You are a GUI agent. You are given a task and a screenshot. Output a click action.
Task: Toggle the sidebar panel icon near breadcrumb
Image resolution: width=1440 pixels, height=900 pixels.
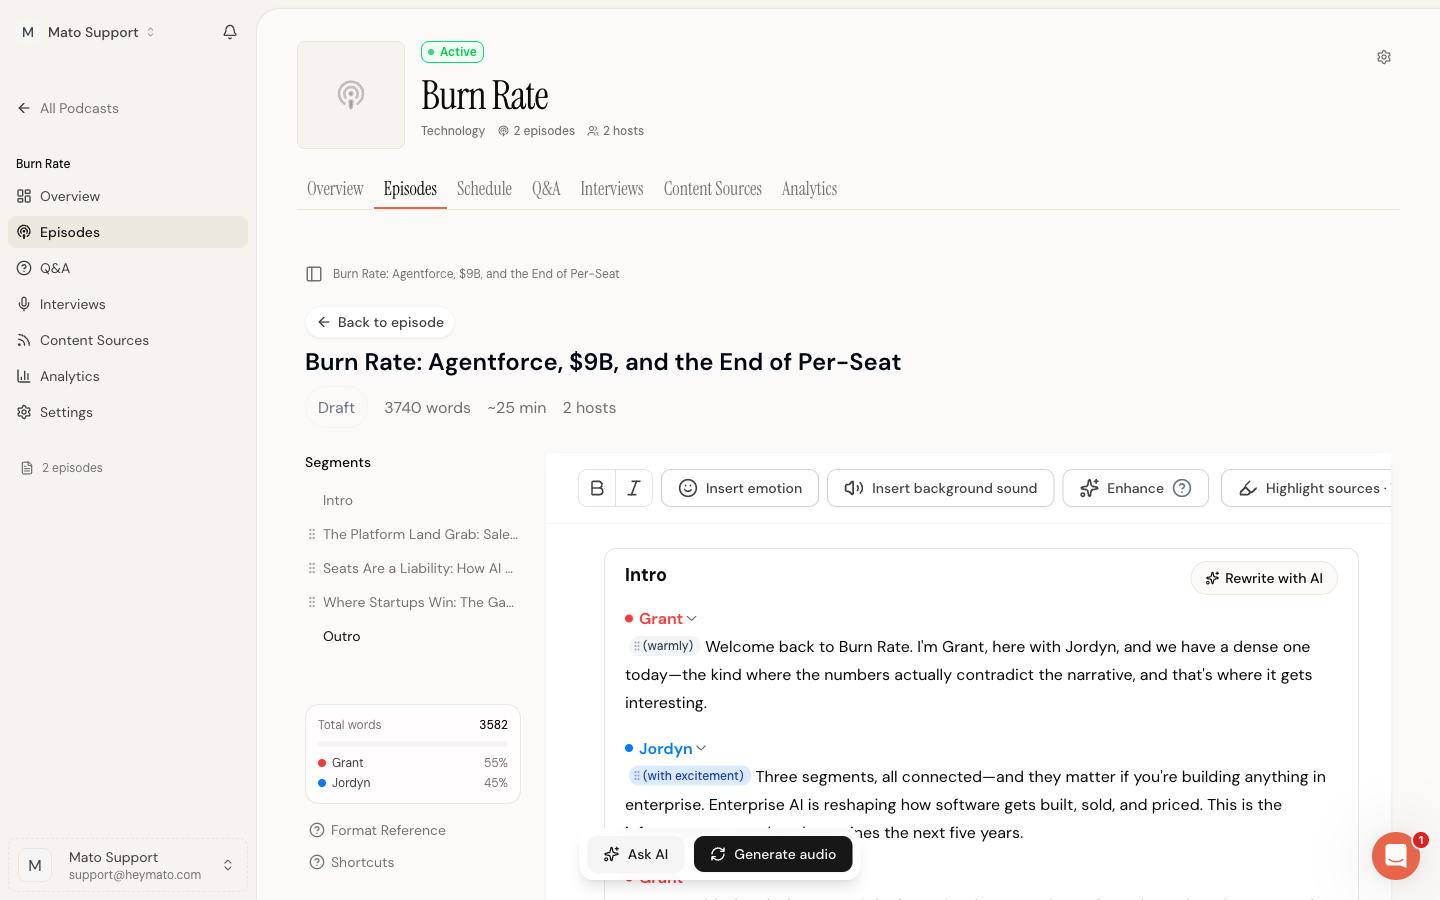coord(314,274)
